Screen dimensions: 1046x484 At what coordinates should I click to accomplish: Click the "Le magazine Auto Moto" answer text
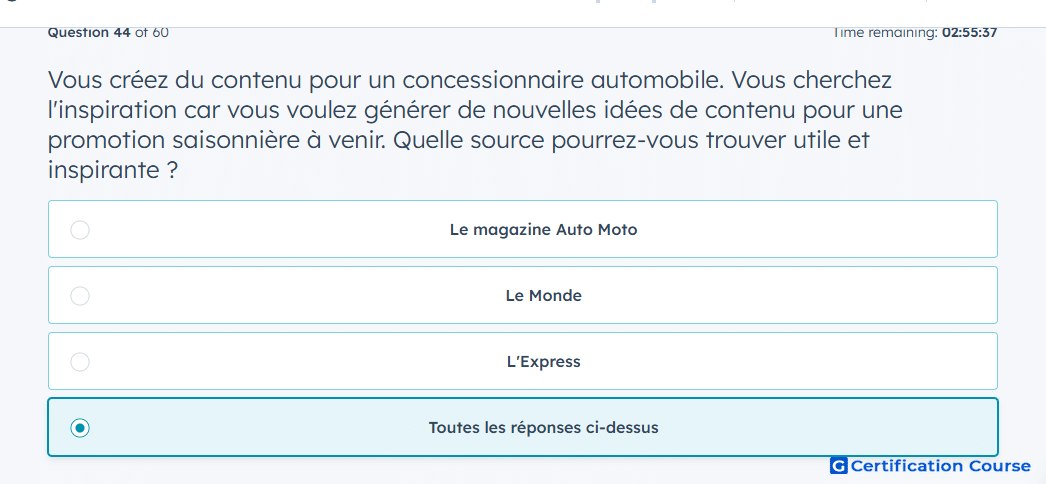coord(544,230)
